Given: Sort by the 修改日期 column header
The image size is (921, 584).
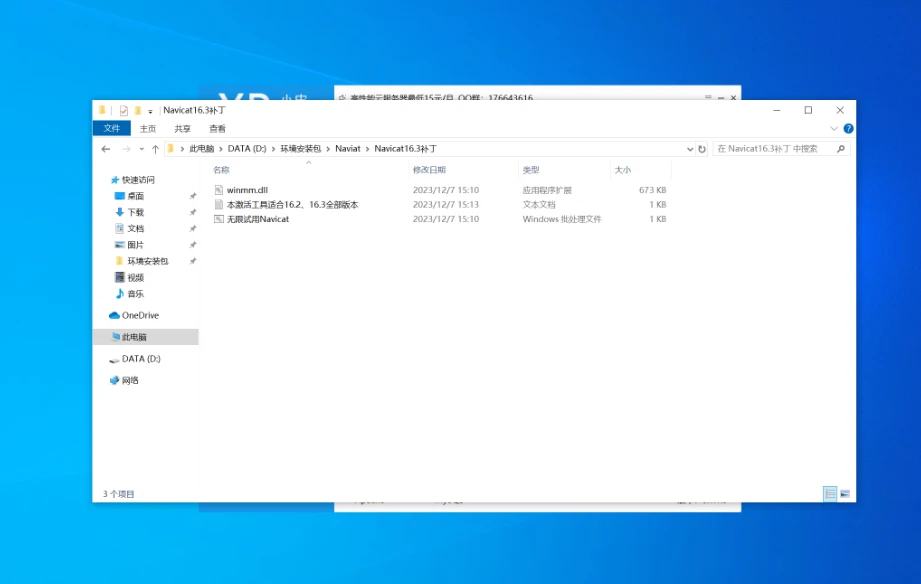Looking at the screenshot, I should 429,170.
